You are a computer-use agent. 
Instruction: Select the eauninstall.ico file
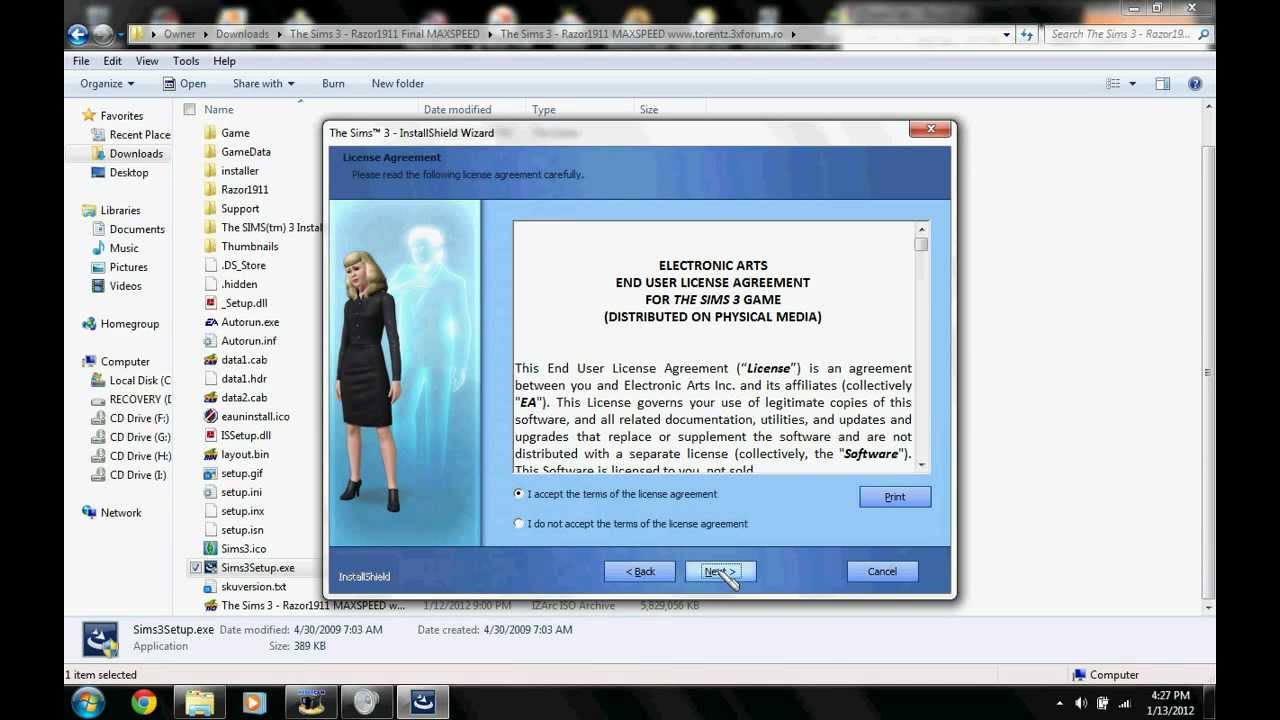[246, 417]
